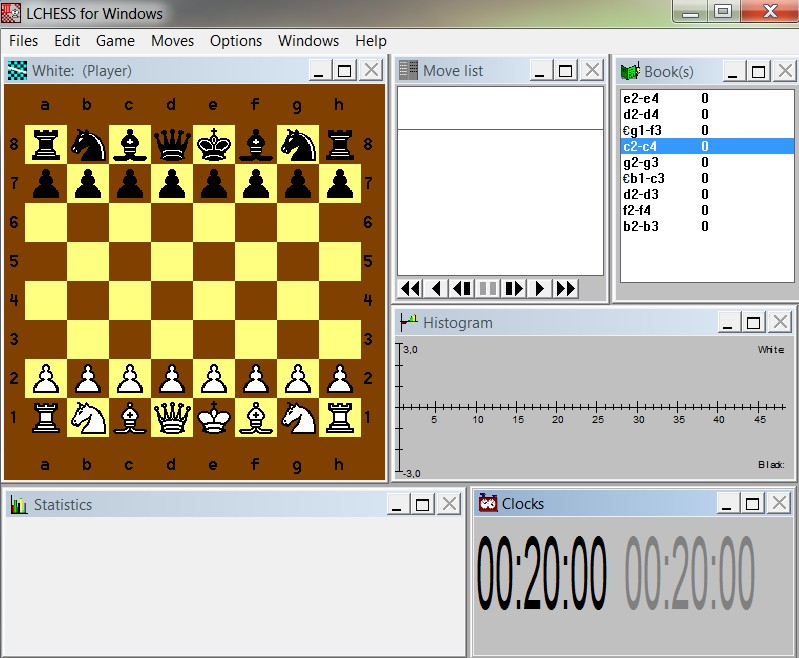Minimize the Statistics panel
This screenshot has width=799, height=658.
pos(397,504)
